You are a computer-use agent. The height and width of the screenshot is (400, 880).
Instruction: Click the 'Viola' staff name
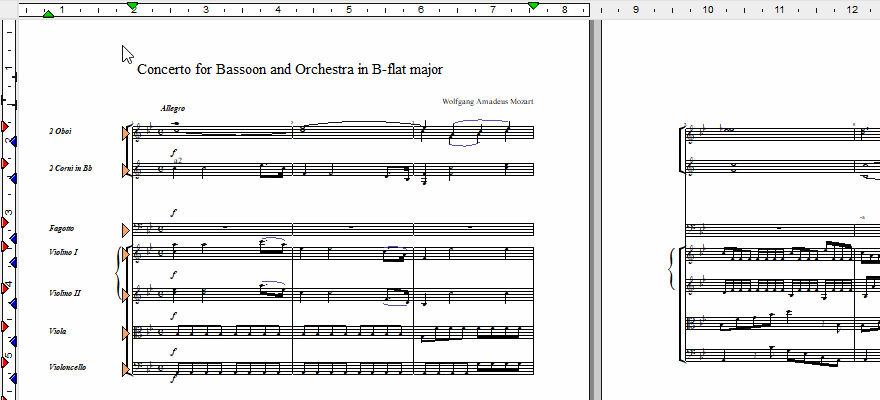(57, 332)
